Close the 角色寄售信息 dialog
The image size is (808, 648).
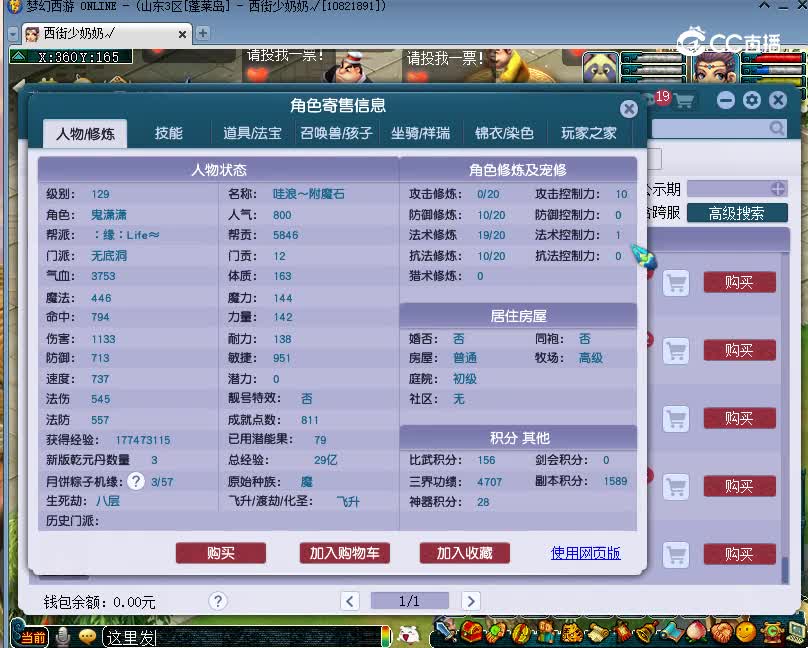click(x=629, y=109)
